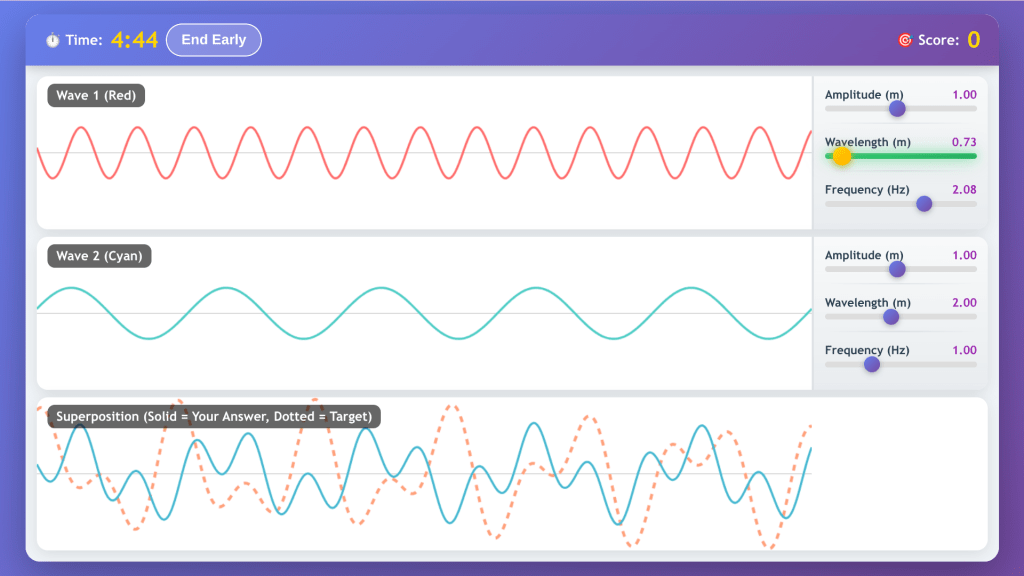Select the Wave 2 (Cyan) label
This screenshot has width=1024, height=576.
[x=99, y=256]
